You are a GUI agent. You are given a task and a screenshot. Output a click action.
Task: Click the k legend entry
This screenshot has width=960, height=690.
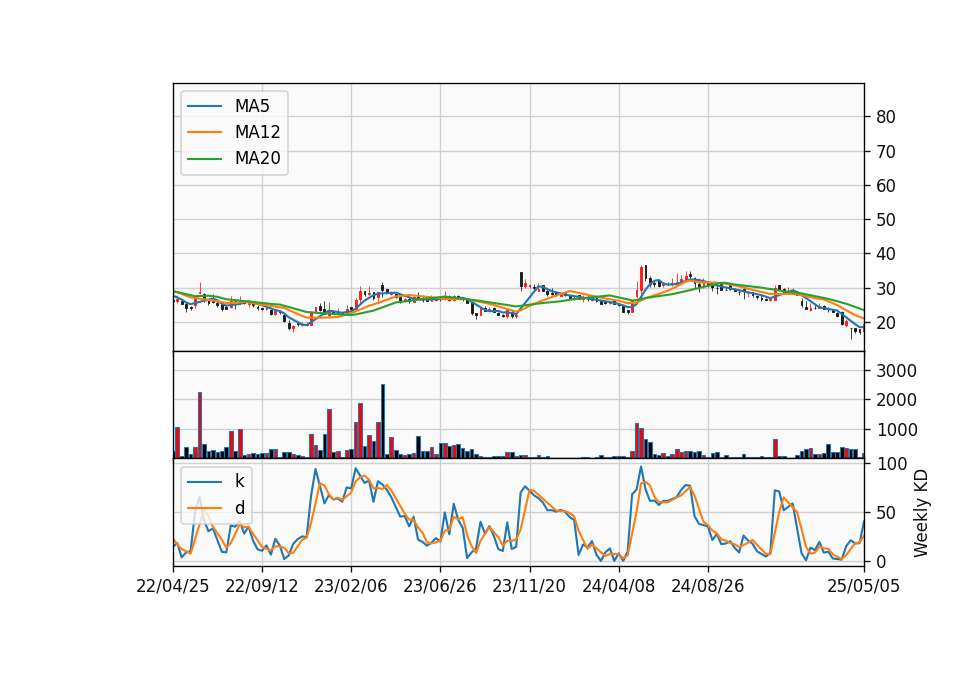click(x=216, y=481)
